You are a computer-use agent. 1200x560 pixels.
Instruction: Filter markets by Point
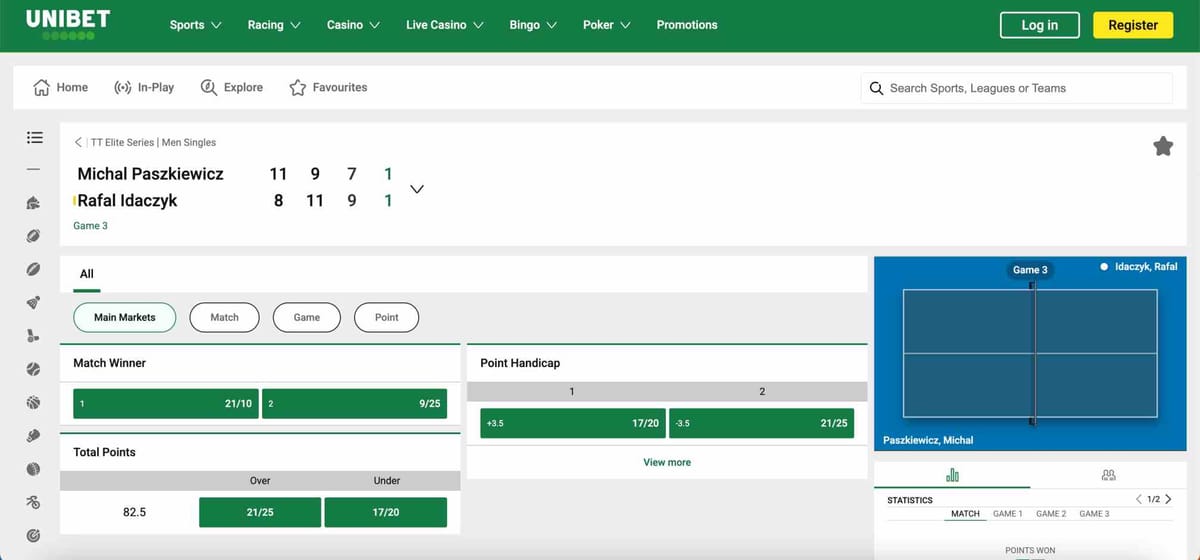387,317
